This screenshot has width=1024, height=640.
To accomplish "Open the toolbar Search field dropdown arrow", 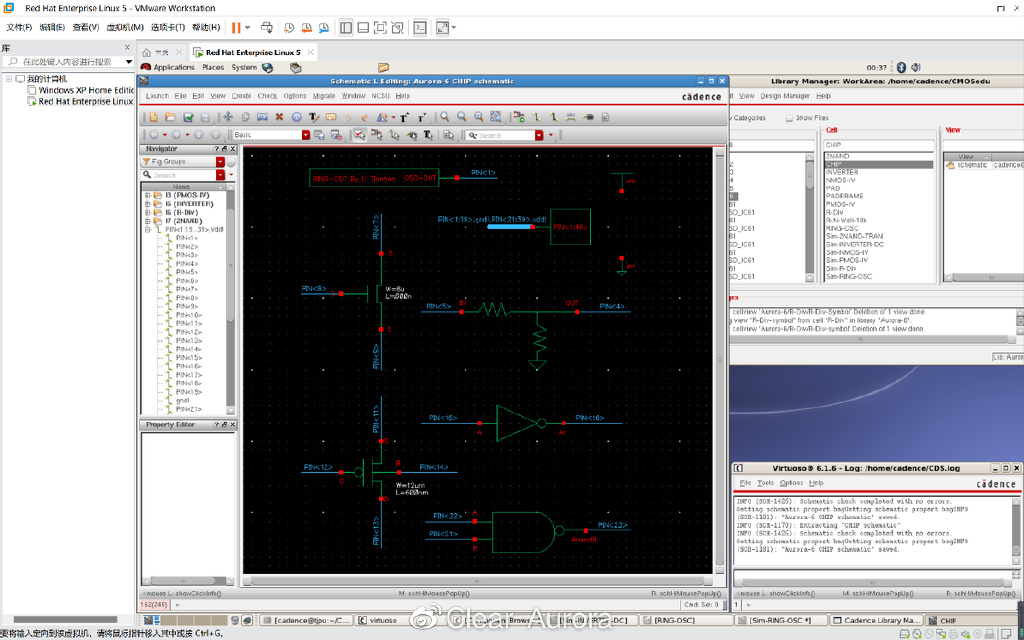I will [539, 135].
